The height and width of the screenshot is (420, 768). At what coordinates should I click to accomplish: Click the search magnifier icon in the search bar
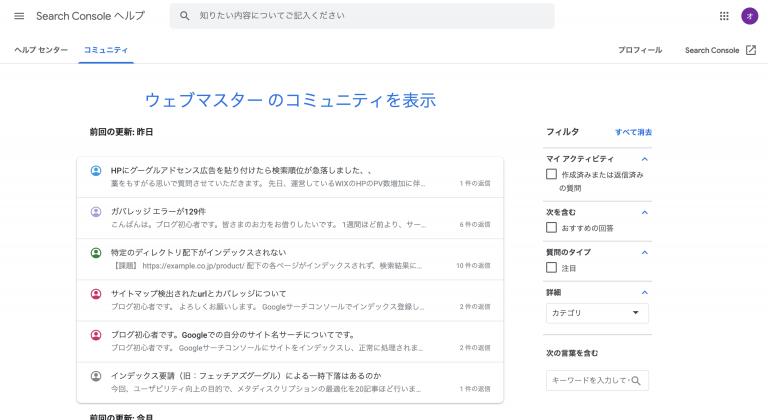click(184, 16)
